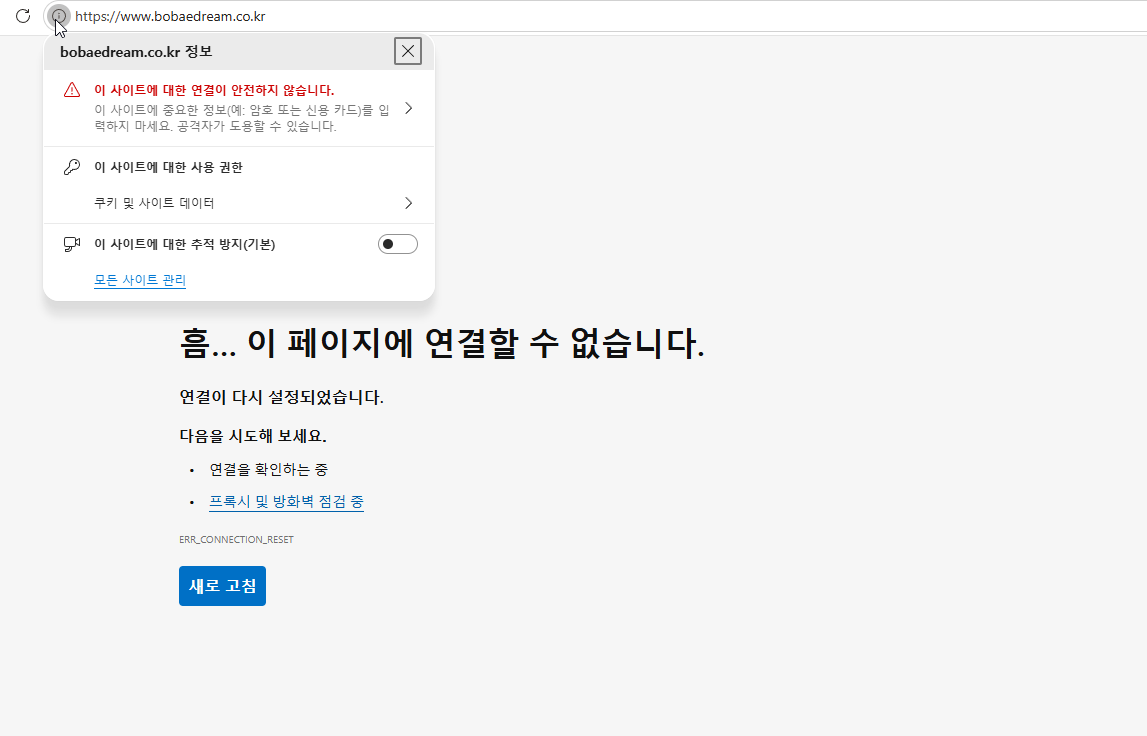Image resolution: width=1147 pixels, height=736 pixels.
Task: Click the red warning triangle icon
Action: coord(71,89)
